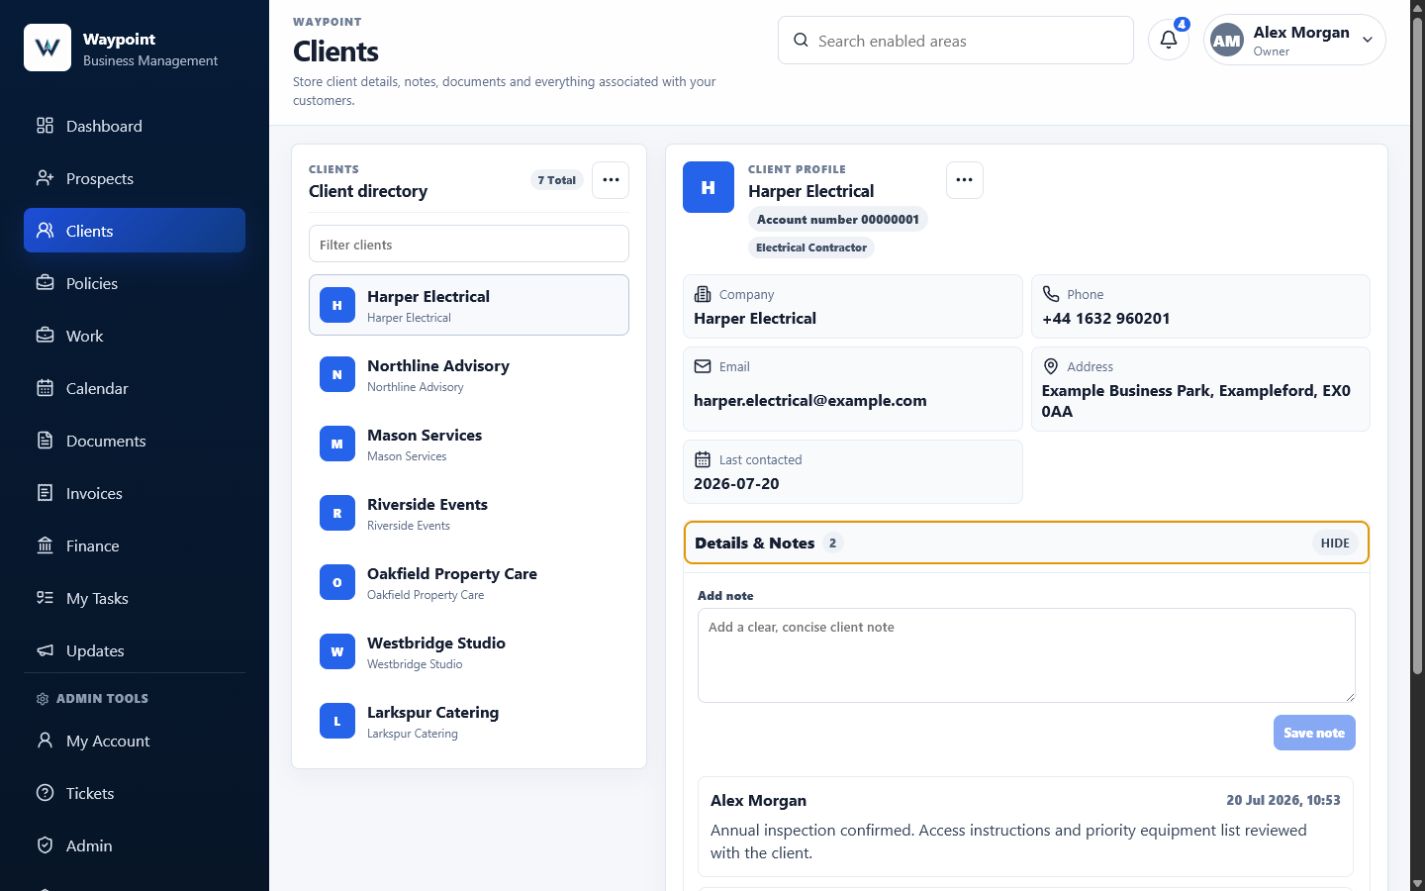Open Riverside Events client

point(469,513)
